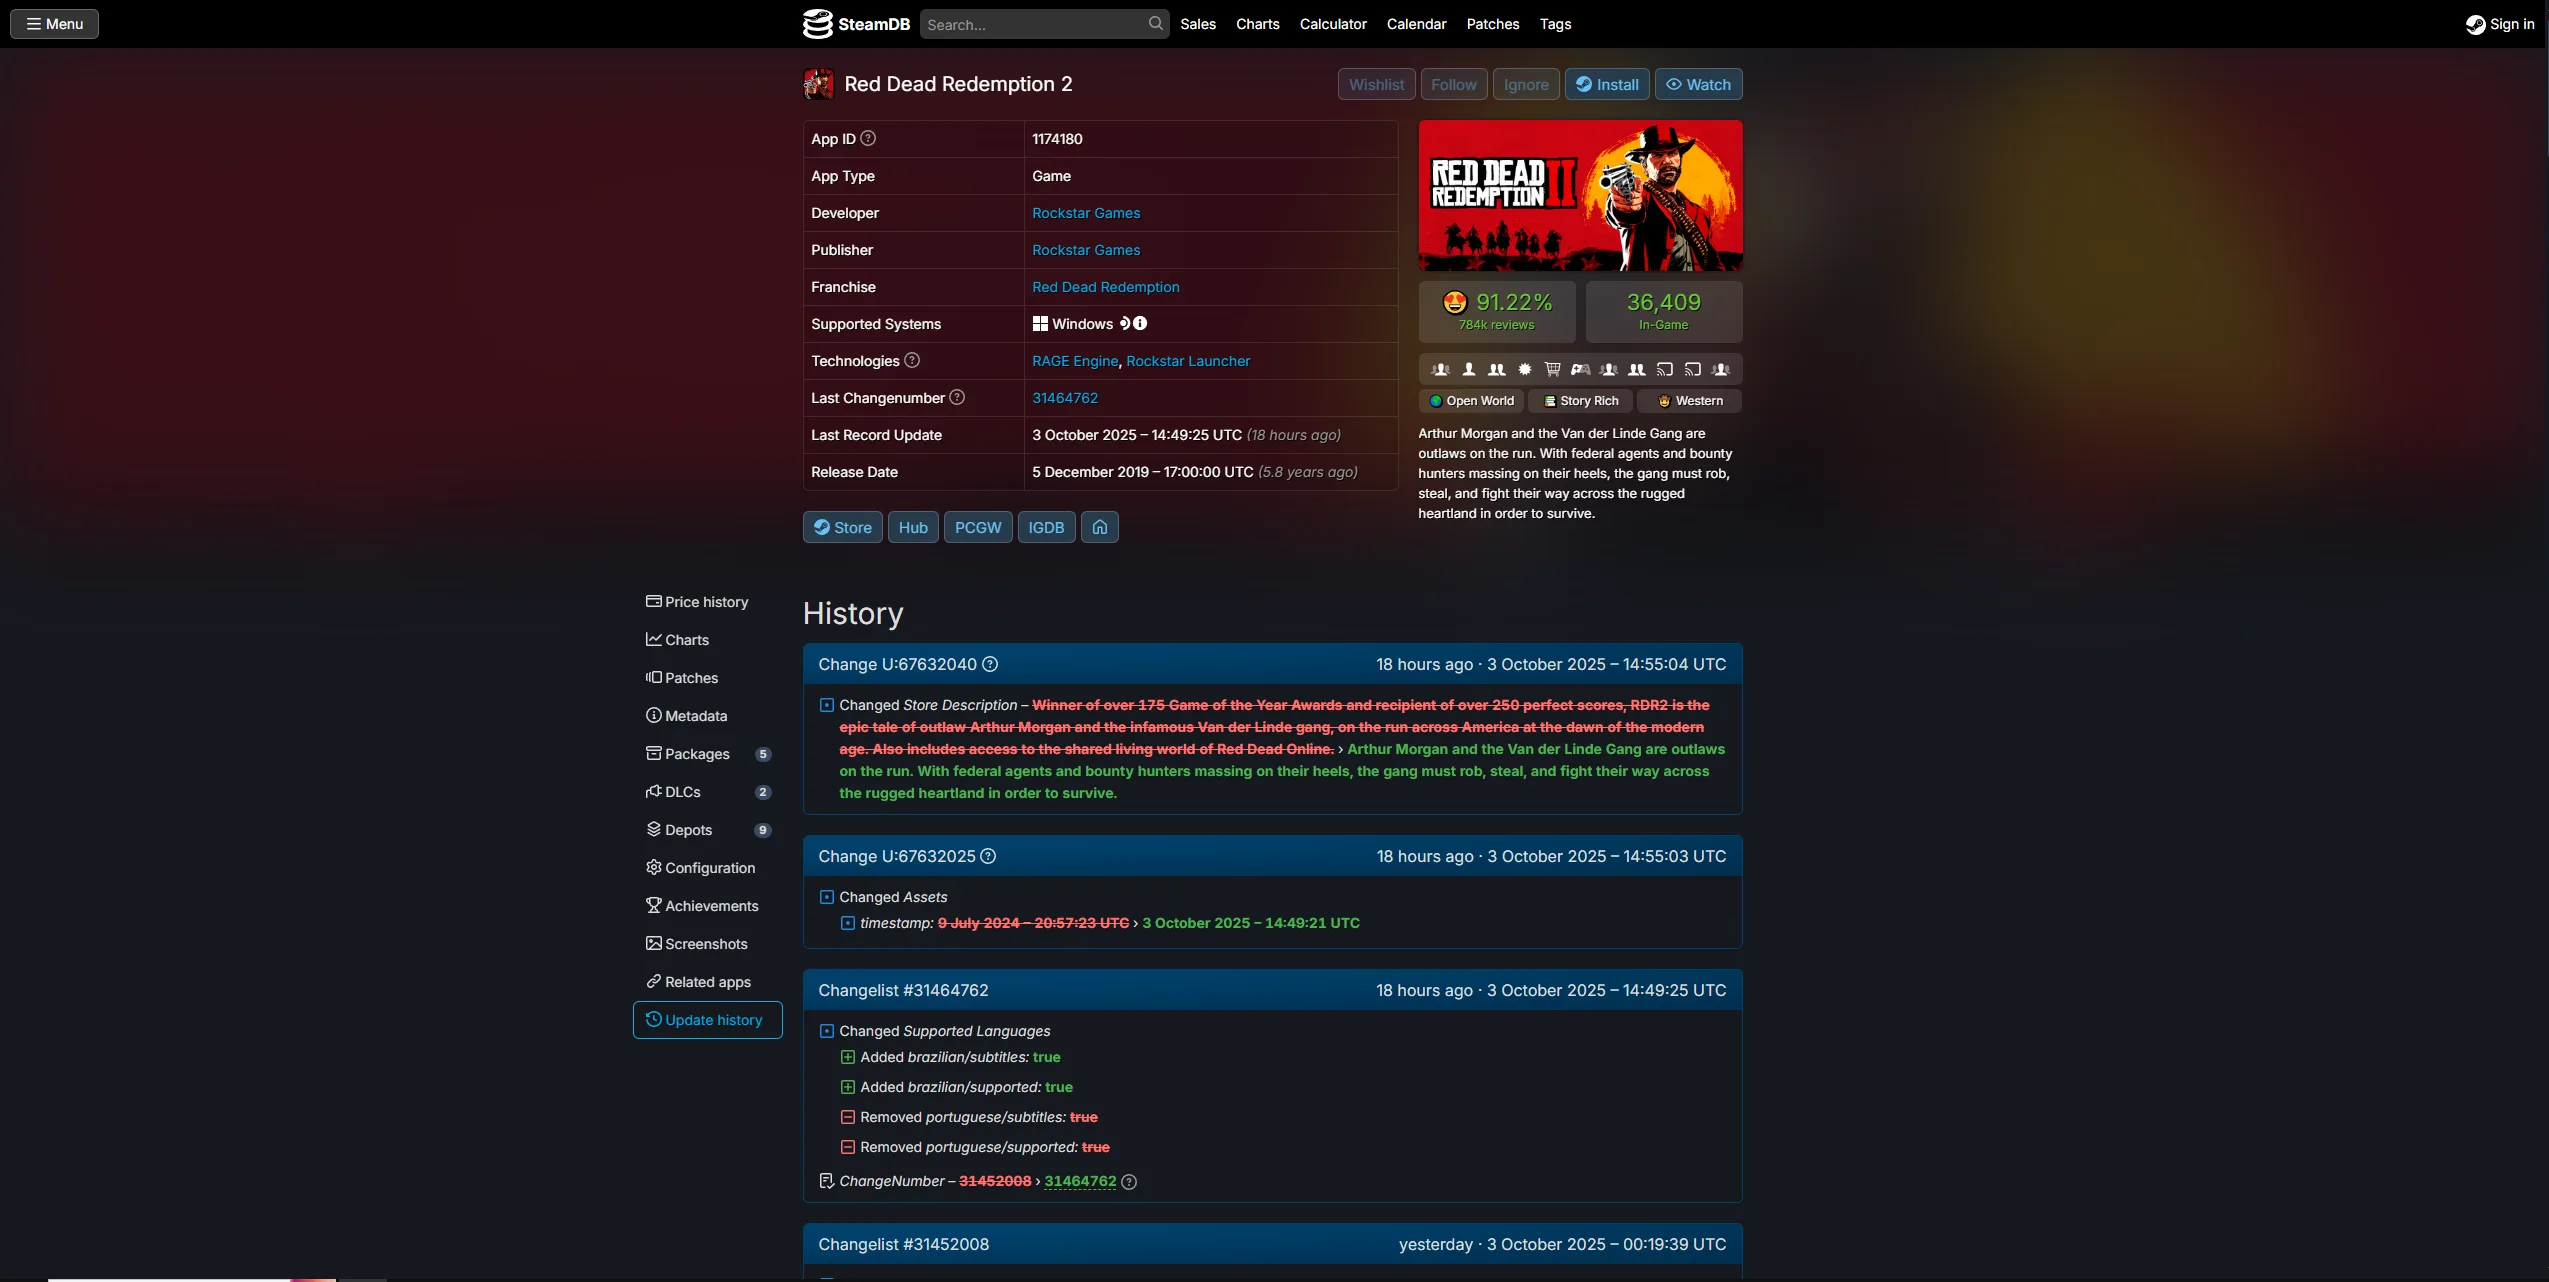The width and height of the screenshot is (2549, 1282).
Task: Add Red Dead Redemption 2 to Wishlist
Action: tap(1375, 84)
